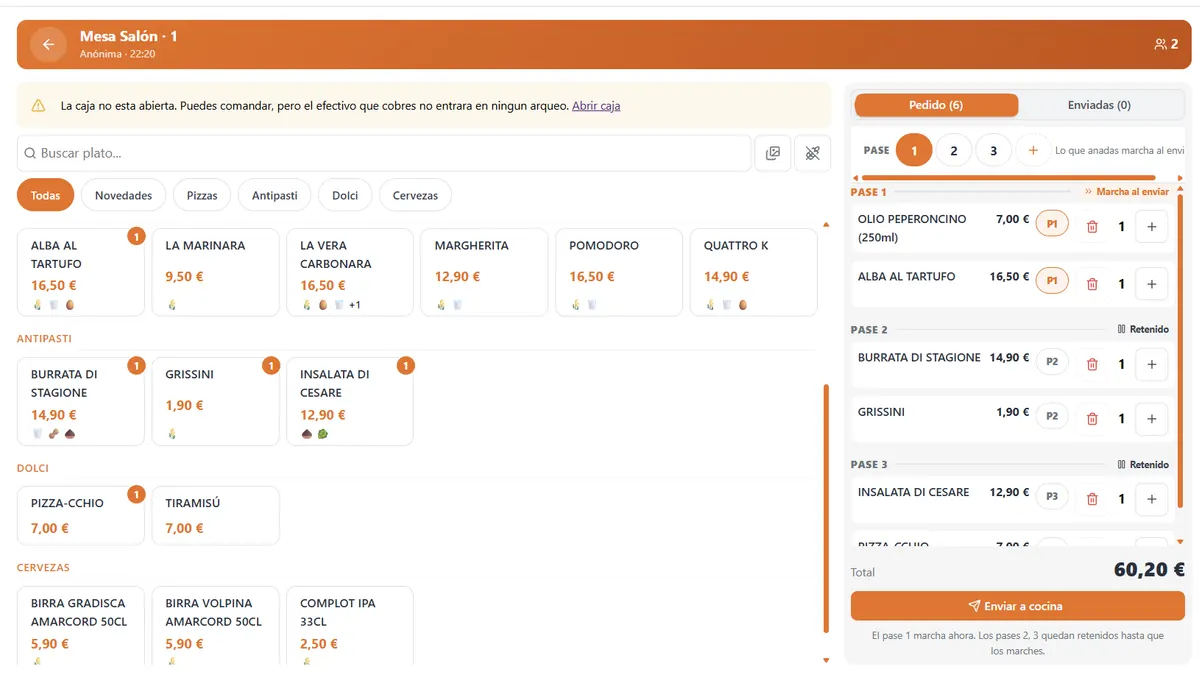Add LA VERA CARBONARA pizza card
This screenshot has height=675, width=1200.
point(350,272)
